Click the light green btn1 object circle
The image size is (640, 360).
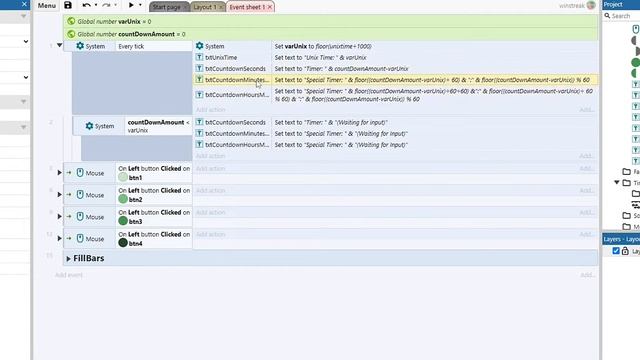coord(123,177)
